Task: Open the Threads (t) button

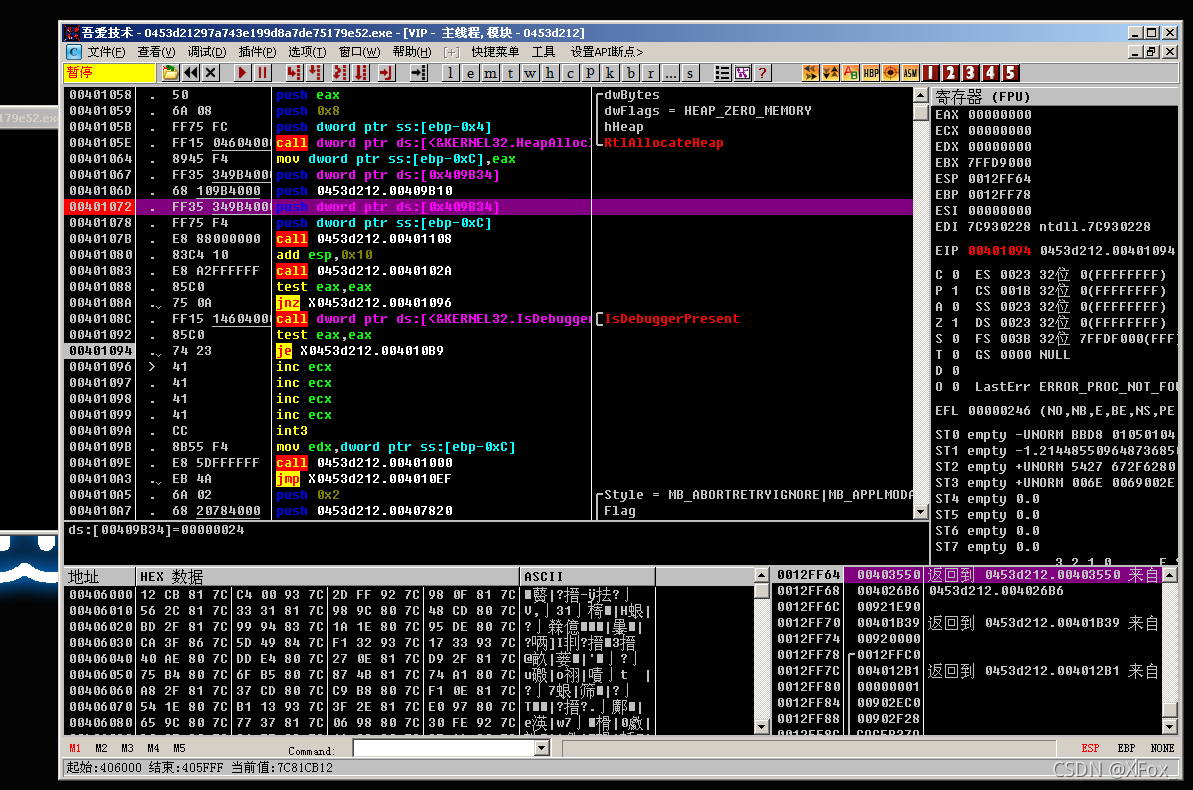Action: [511, 73]
